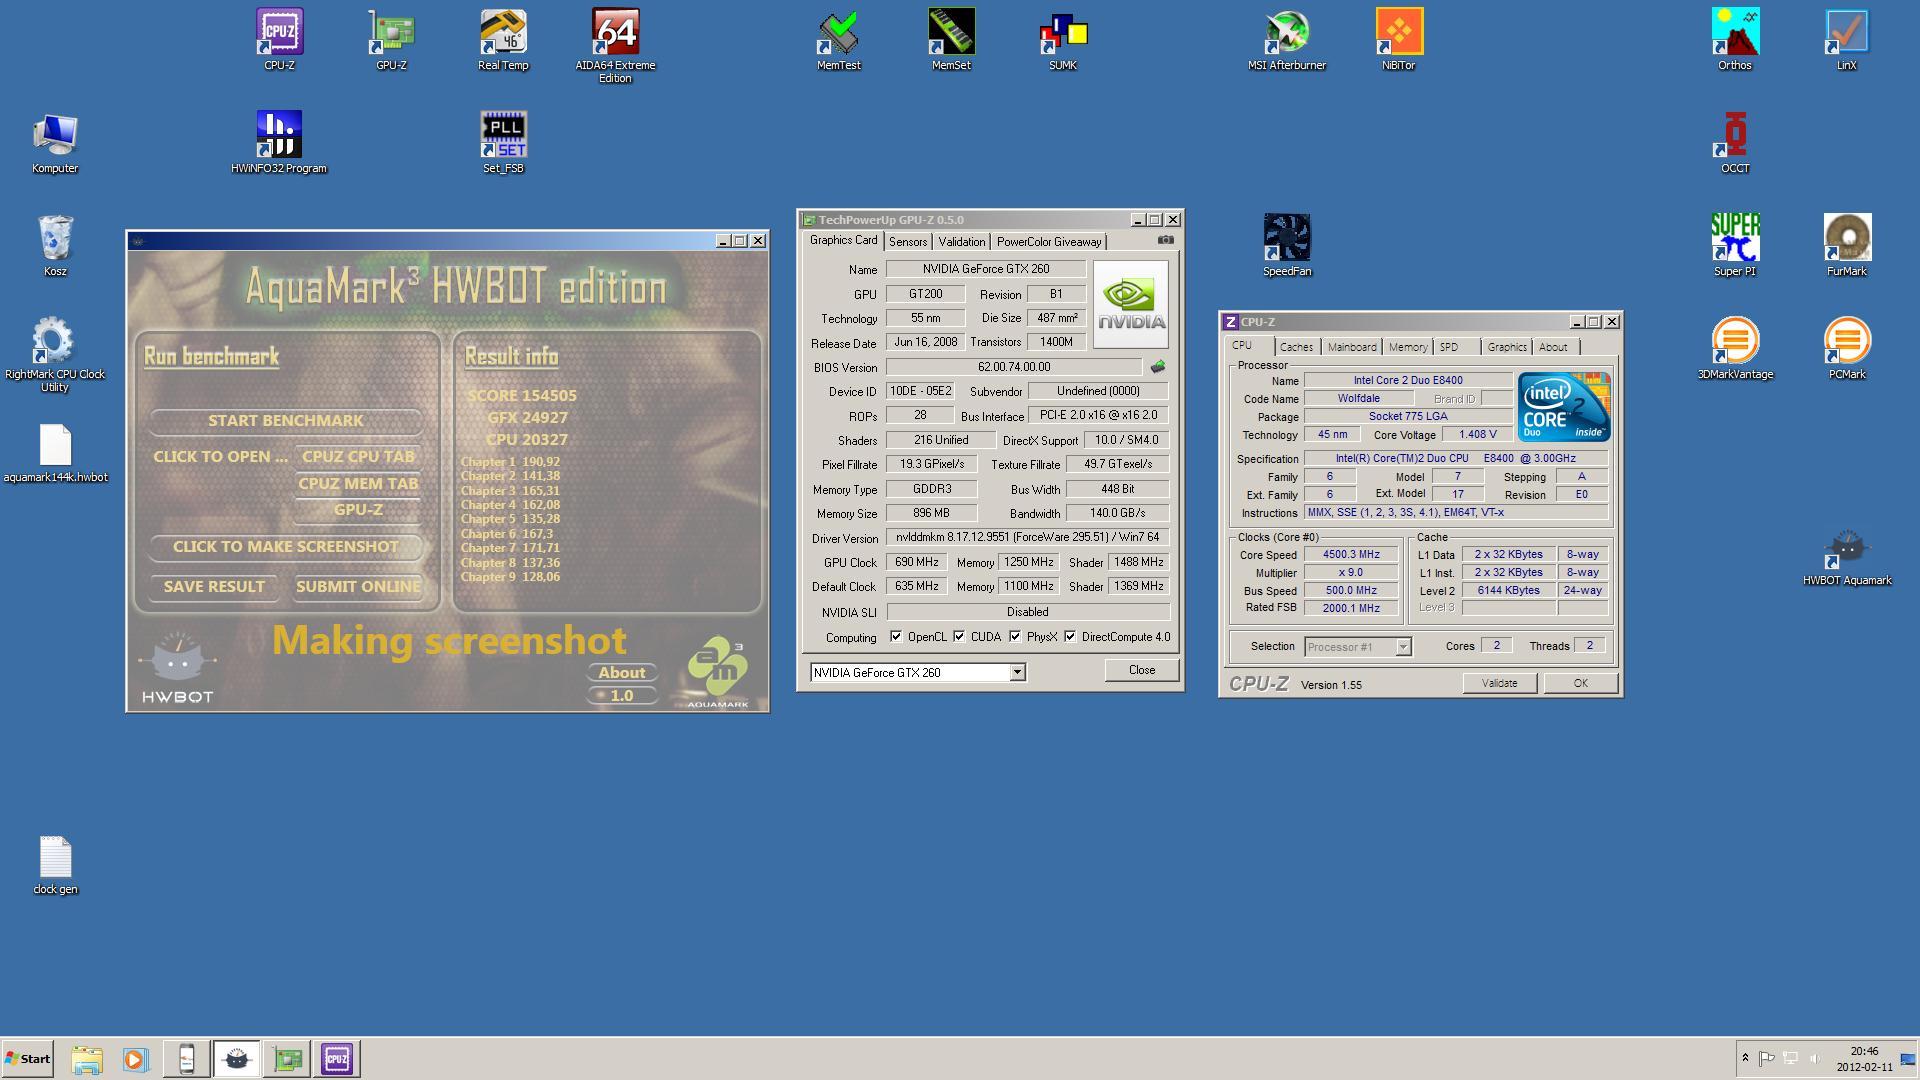Click the volume icon in system tray
This screenshot has height=1080, width=1920.
pyautogui.click(x=1815, y=1058)
